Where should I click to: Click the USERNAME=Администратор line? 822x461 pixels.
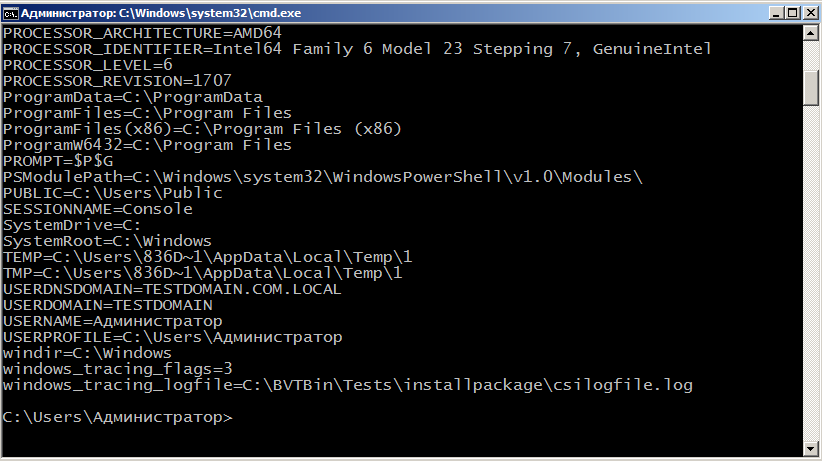(112, 321)
